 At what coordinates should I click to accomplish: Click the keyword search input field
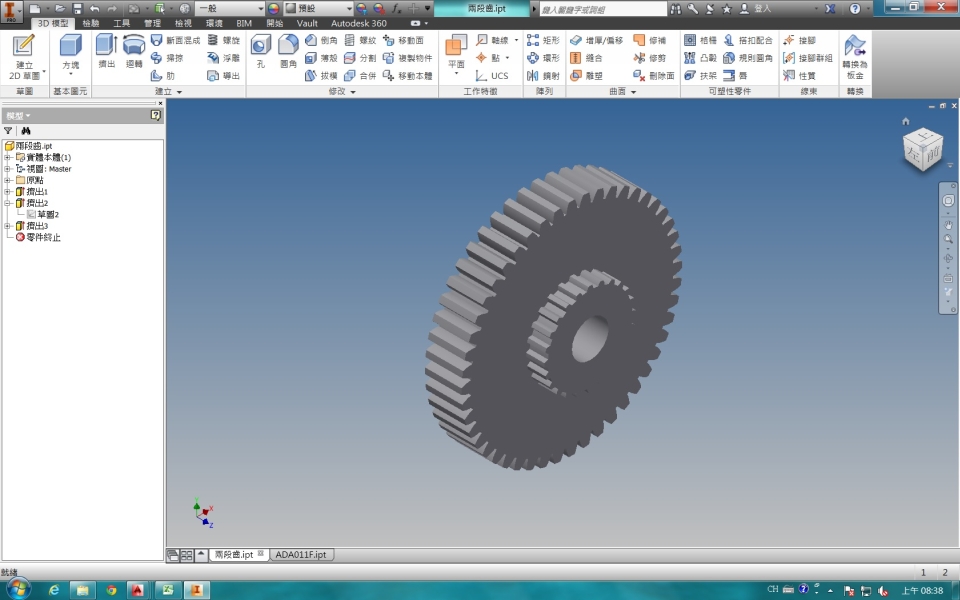click(602, 8)
